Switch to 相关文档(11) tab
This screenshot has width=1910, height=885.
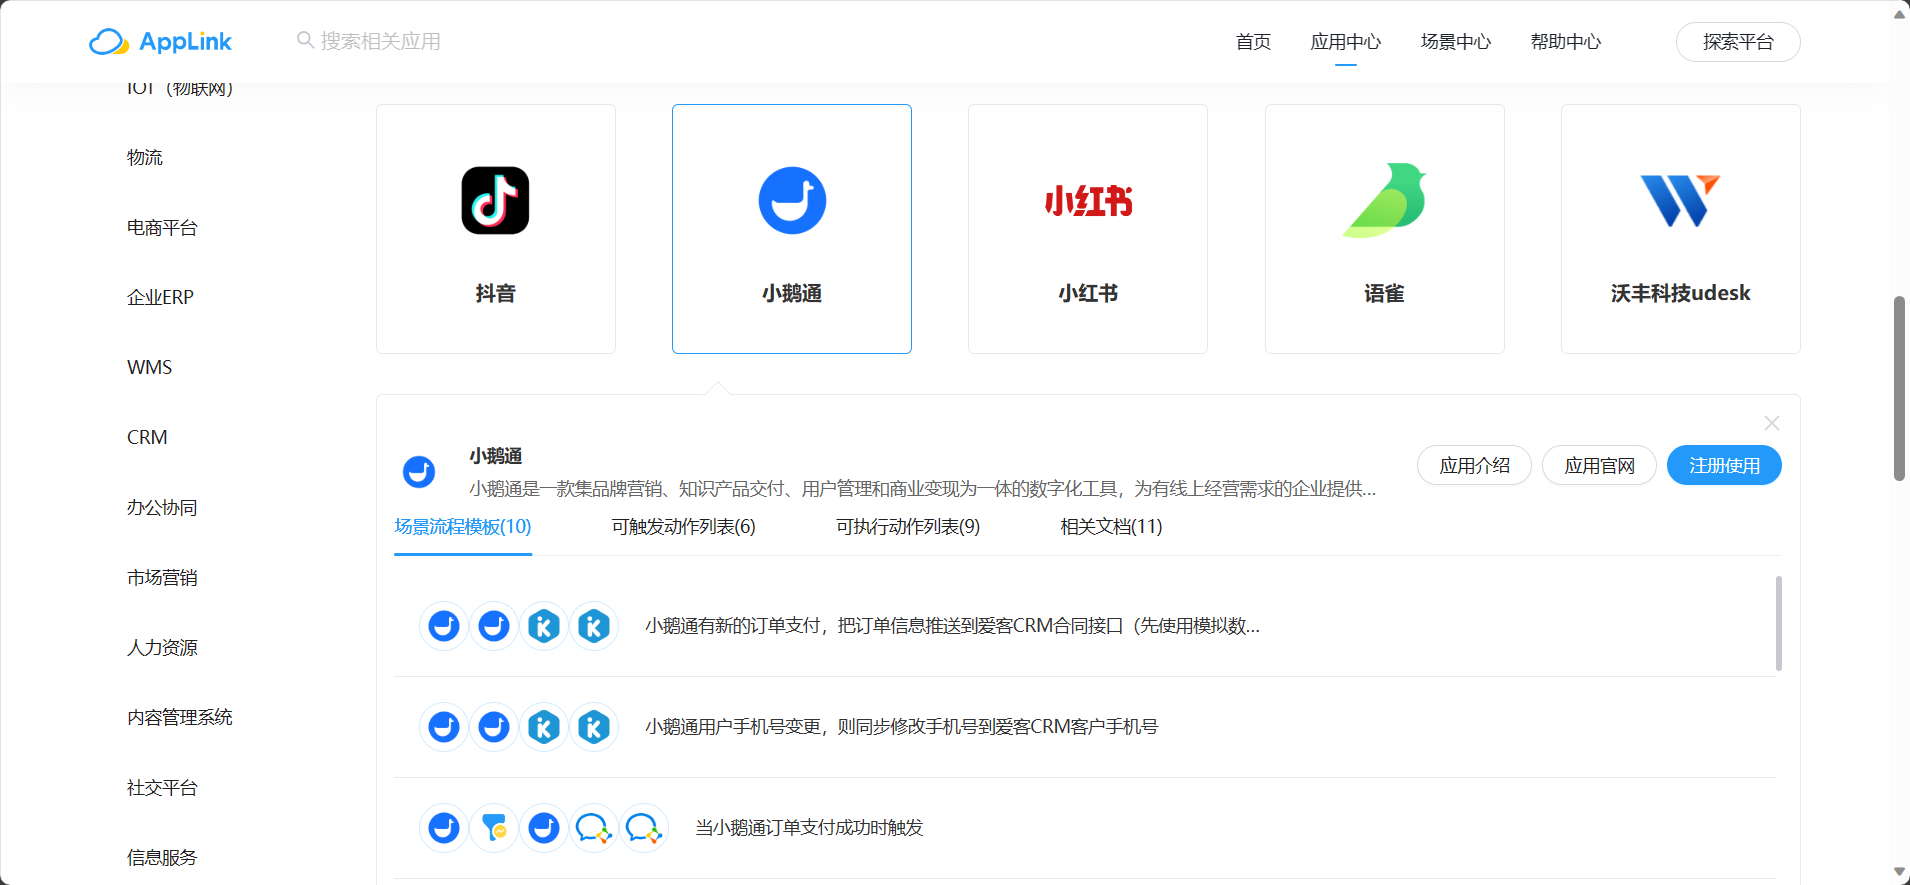click(1111, 526)
